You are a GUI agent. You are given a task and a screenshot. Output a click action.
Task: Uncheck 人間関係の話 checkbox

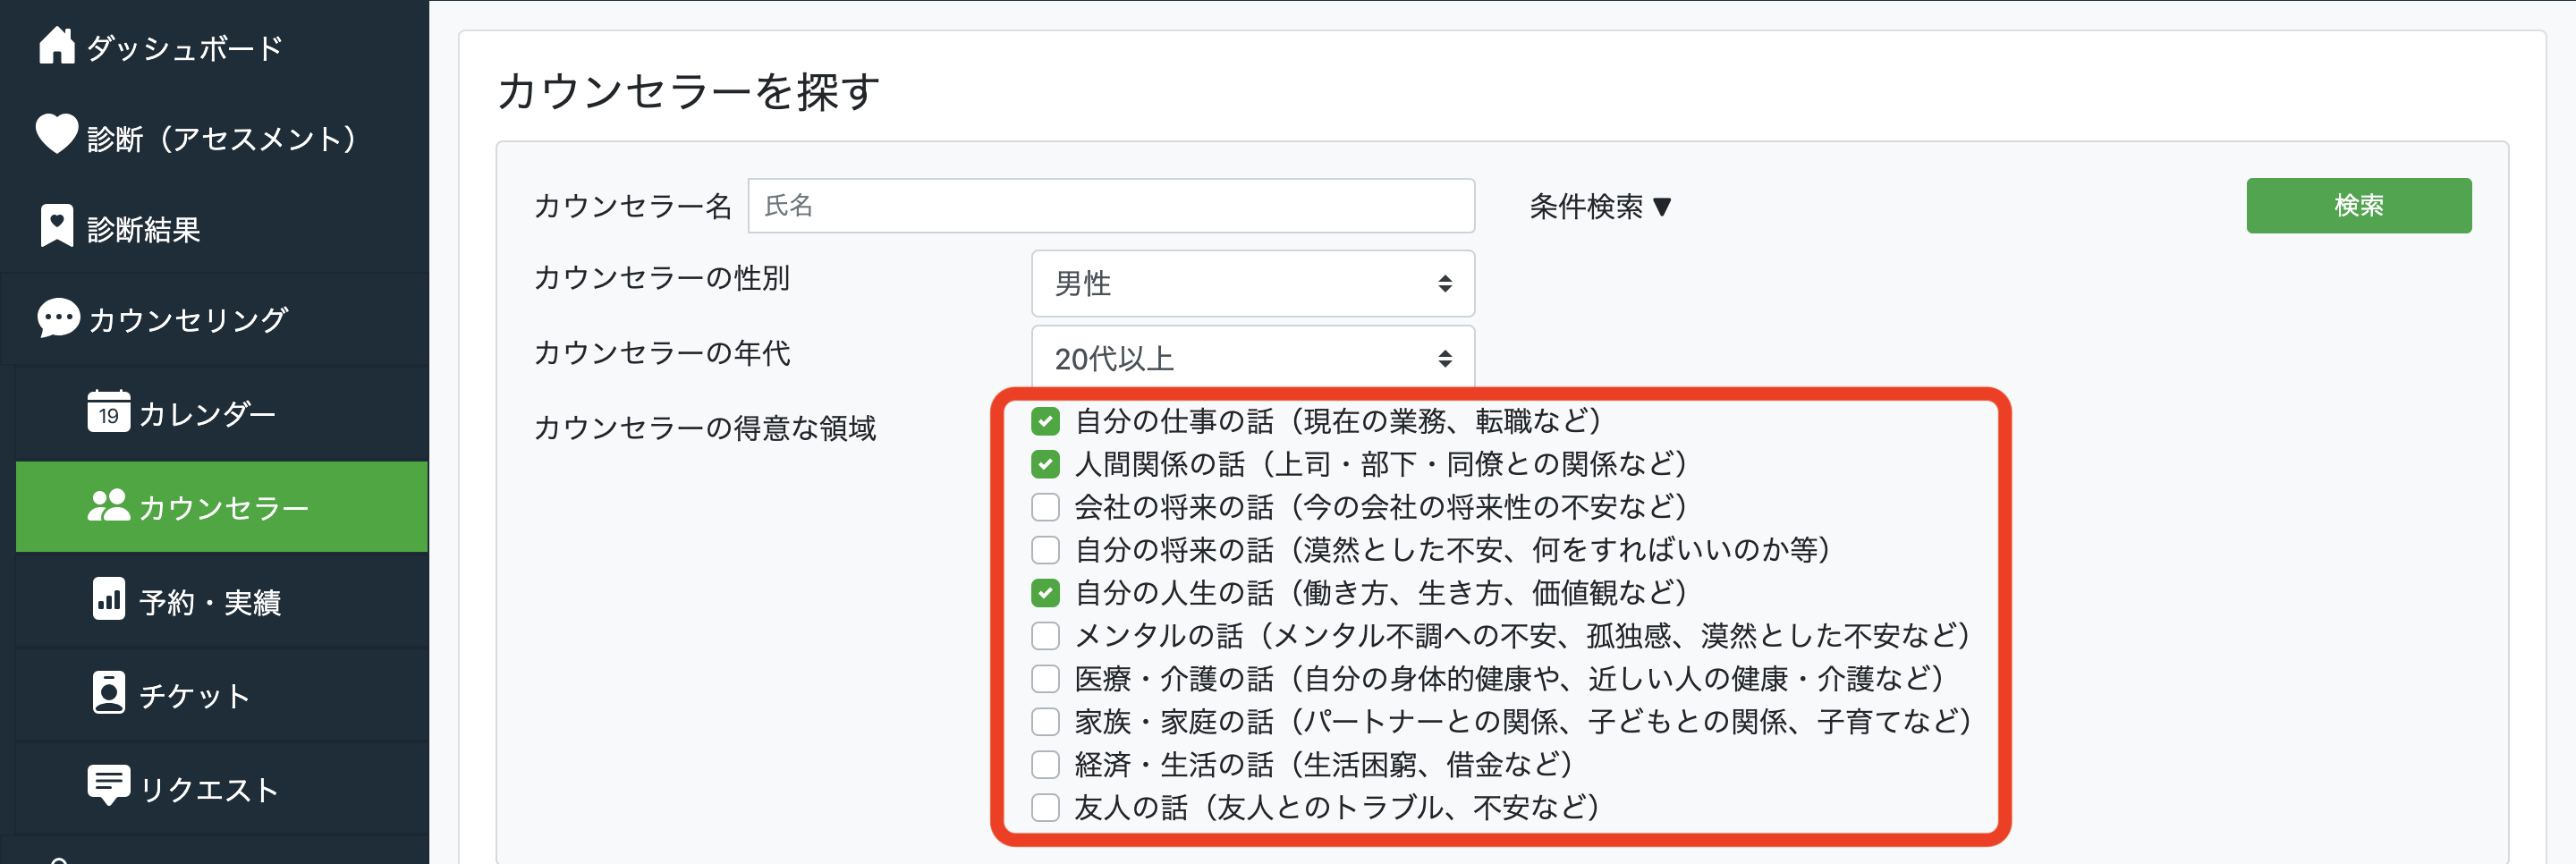(x=1045, y=464)
